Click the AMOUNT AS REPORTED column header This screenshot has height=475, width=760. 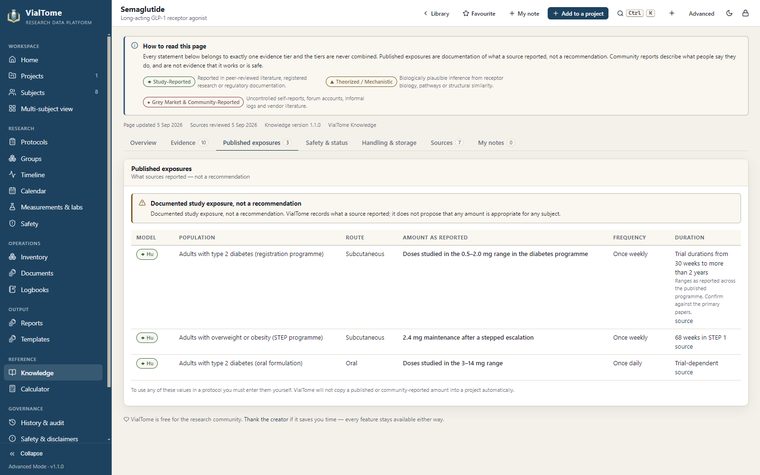click(x=435, y=238)
